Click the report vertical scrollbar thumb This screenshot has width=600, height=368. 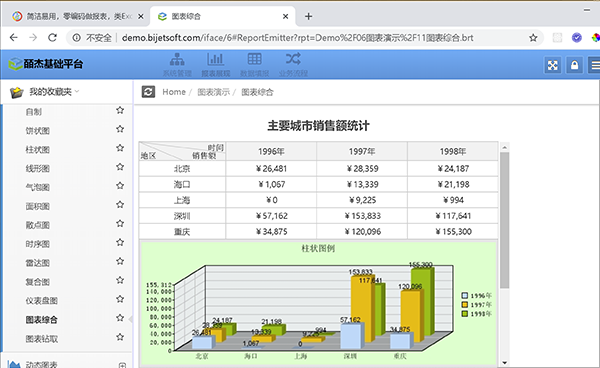[x=505, y=220]
